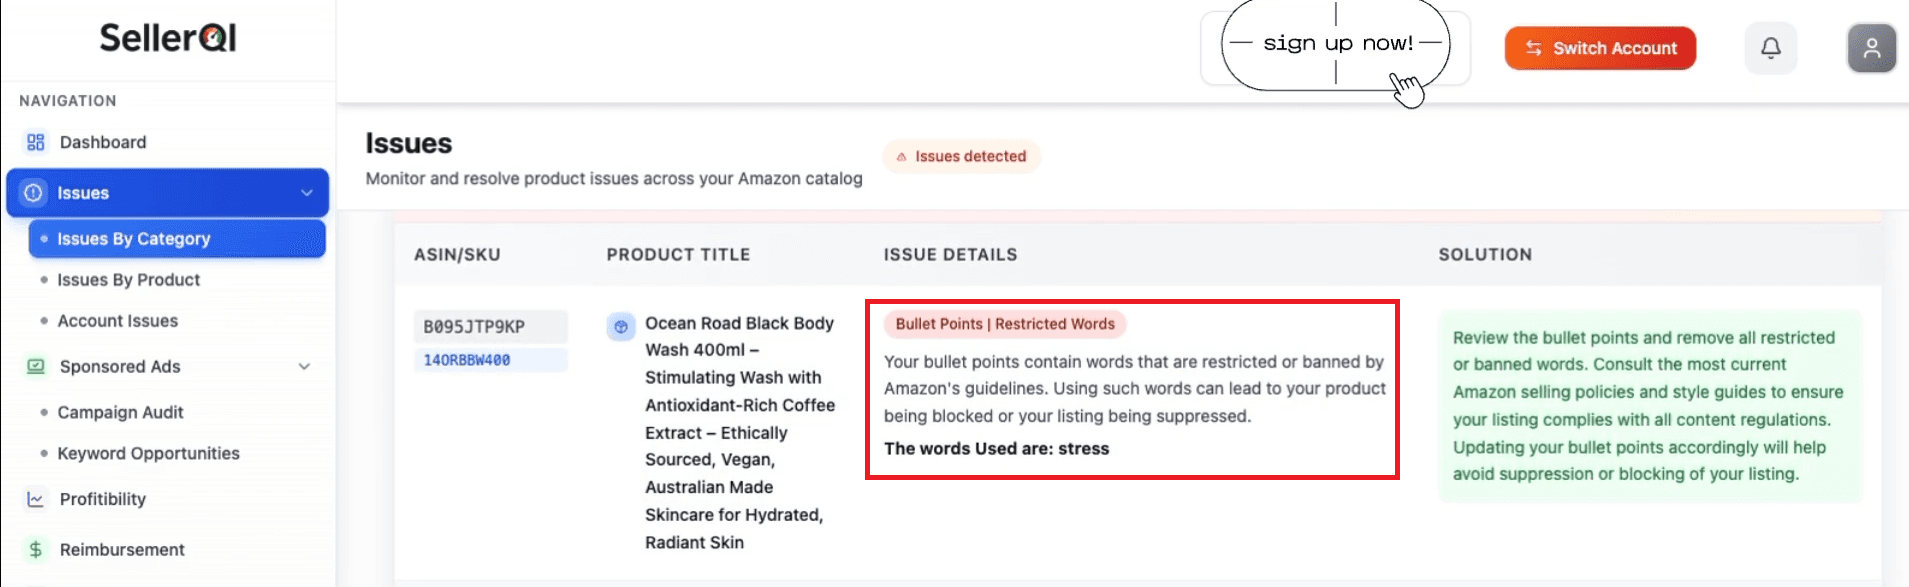Select the Issues By Category bullet dot
The width and height of the screenshot is (1909, 587).
43,238
